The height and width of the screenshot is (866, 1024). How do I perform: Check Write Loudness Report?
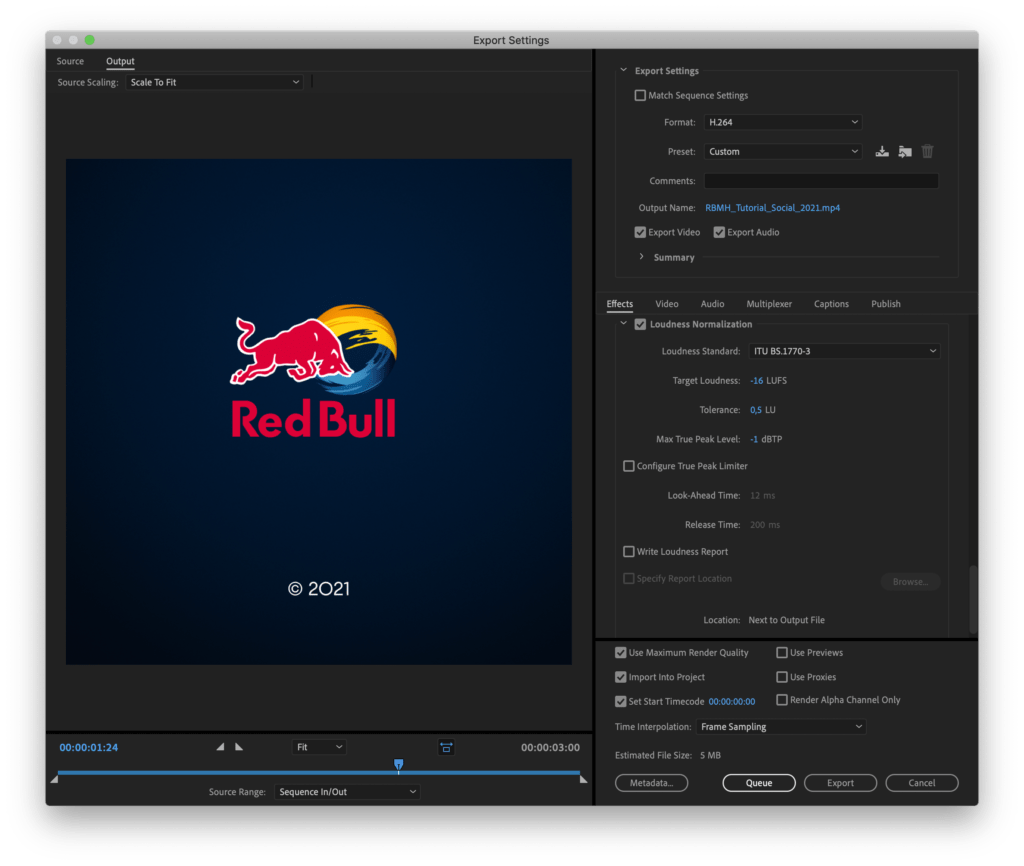click(628, 551)
